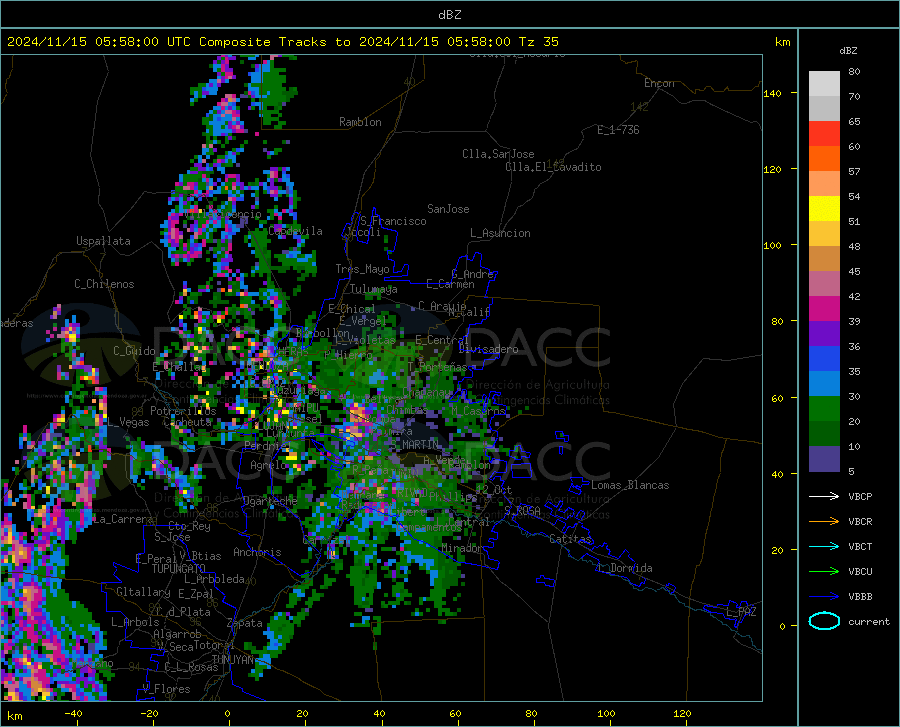Screen dimensions: 900x727
Task: Select the slate purple 5-10 dBZ swatch
Action: point(824,459)
